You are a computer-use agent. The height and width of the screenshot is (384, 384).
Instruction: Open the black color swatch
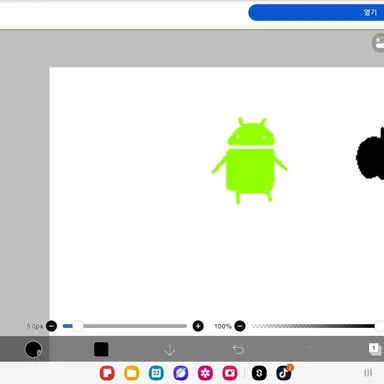(x=101, y=349)
